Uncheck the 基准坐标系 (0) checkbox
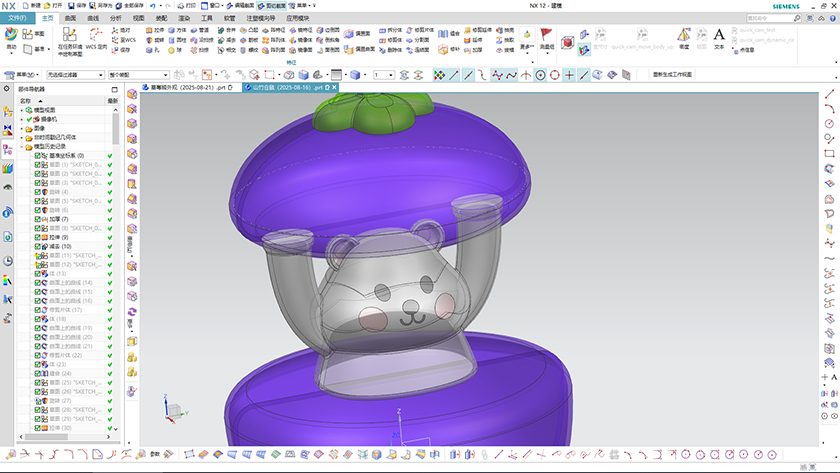 [38, 156]
